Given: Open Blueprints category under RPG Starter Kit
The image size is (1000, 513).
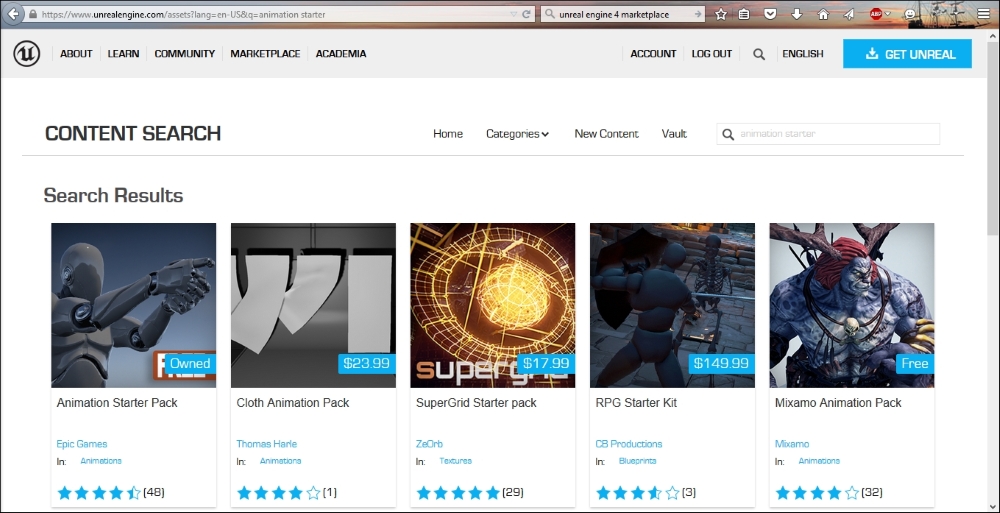Looking at the screenshot, I should tap(637, 461).
